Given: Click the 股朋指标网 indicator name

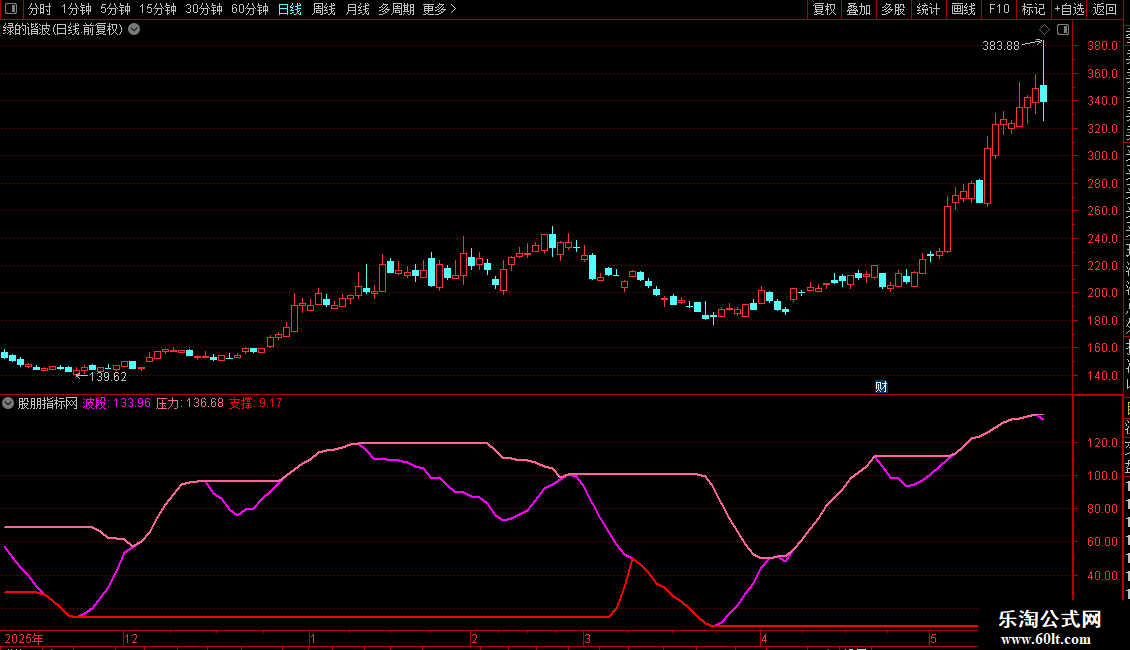Looking at the screenshot, I should click(48, 404).
